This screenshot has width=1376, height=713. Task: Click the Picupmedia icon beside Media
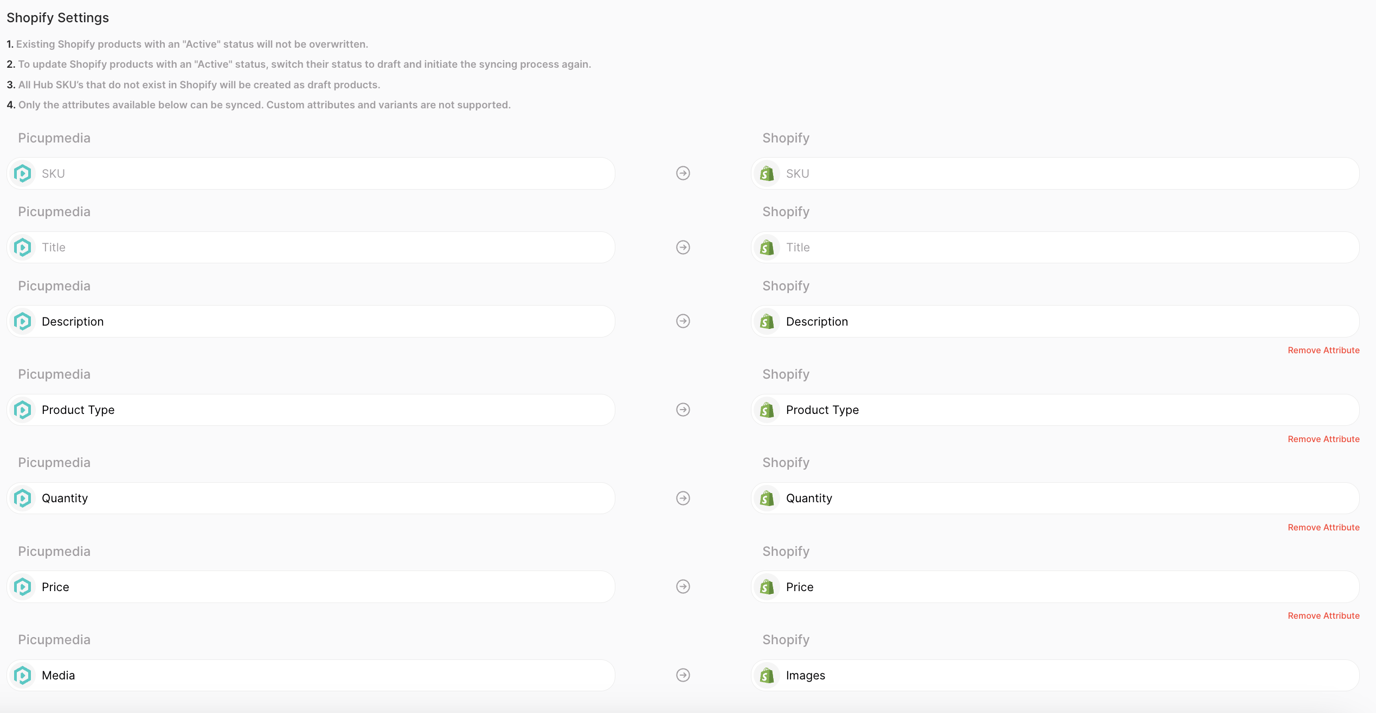pyautogui.click(x=22, y=675)
